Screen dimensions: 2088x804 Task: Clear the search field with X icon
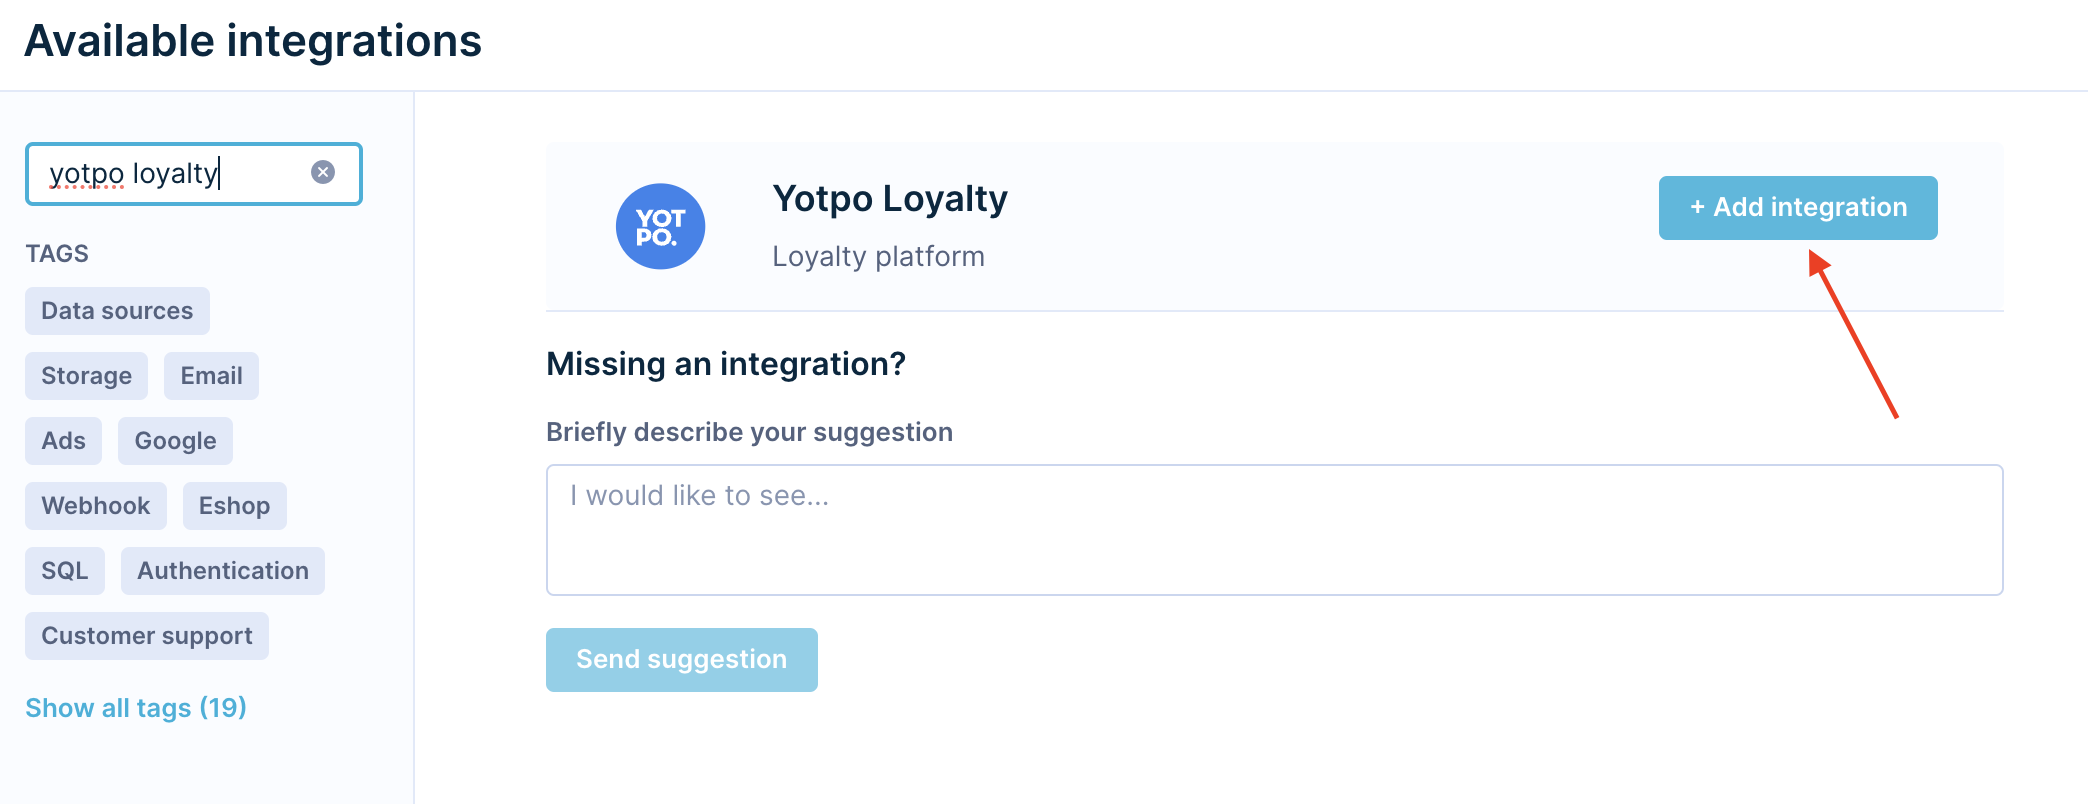point(322,172)
